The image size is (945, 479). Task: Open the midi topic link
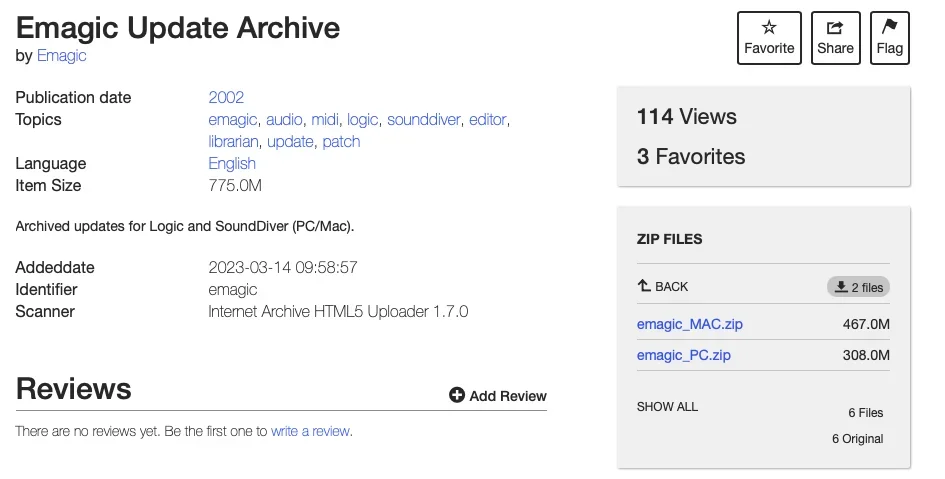(325, 120)
